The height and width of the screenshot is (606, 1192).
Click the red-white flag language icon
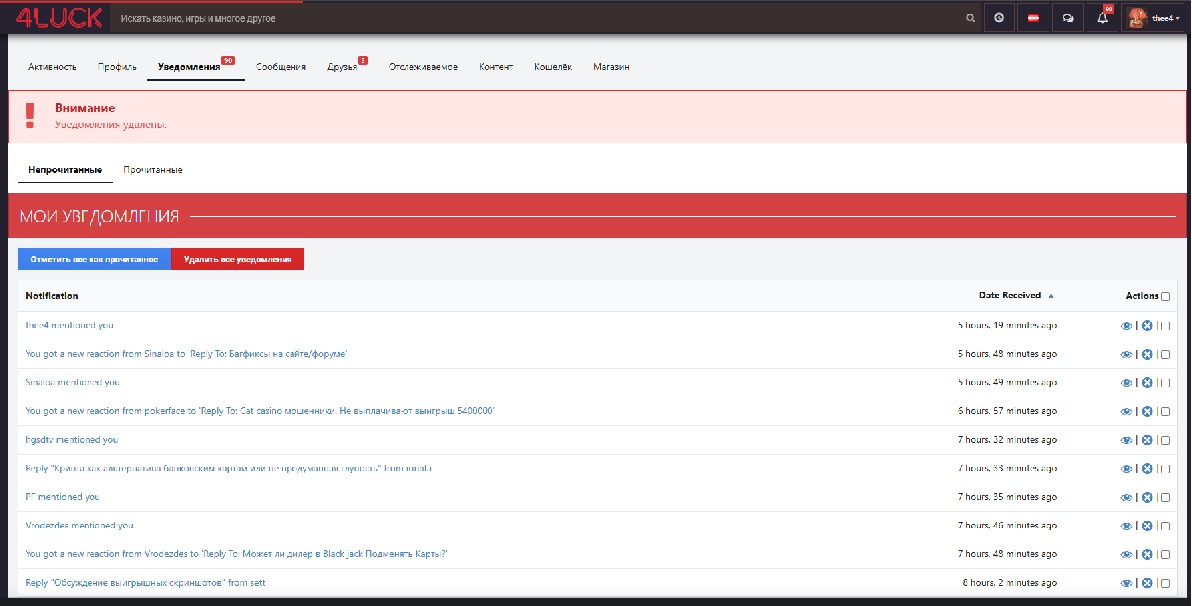point(1034,18)
